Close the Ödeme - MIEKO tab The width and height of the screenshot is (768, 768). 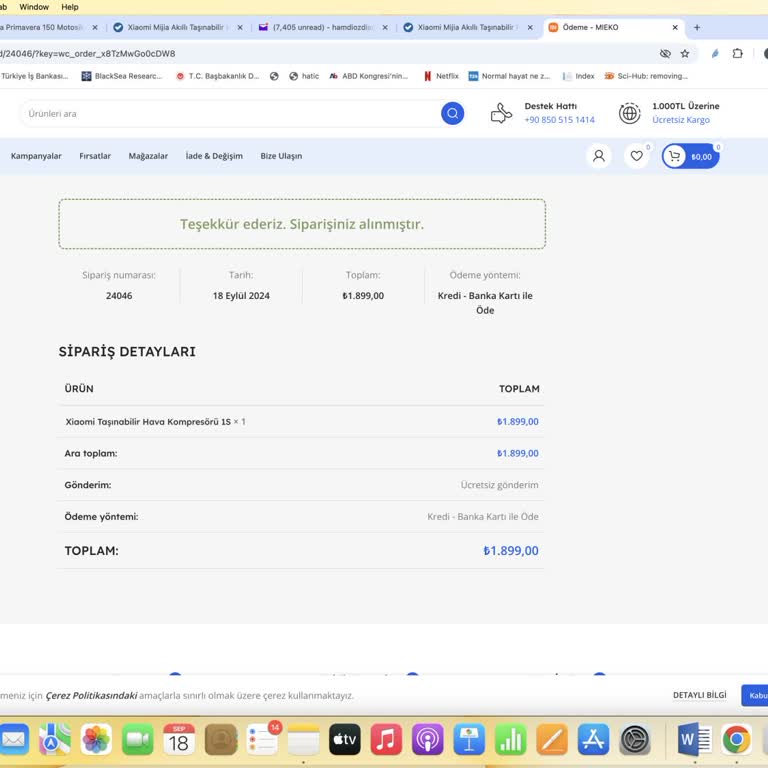(675, 27)
